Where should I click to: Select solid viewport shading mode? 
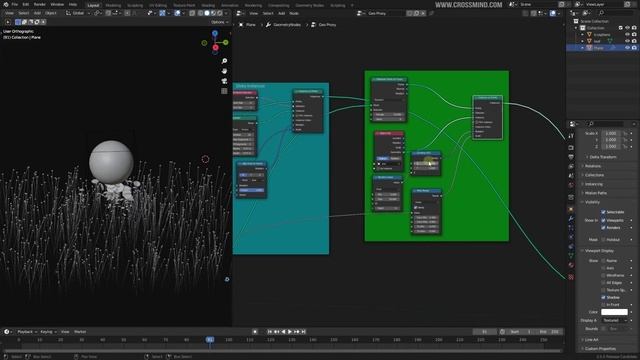pyautogui.click(x=207, y=13)
